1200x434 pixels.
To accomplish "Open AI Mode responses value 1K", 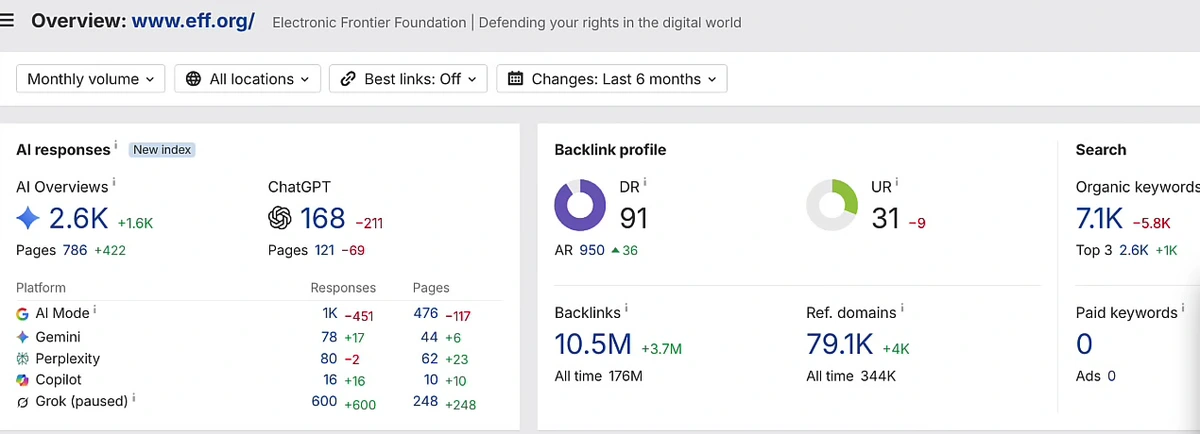I will (330, 314).
